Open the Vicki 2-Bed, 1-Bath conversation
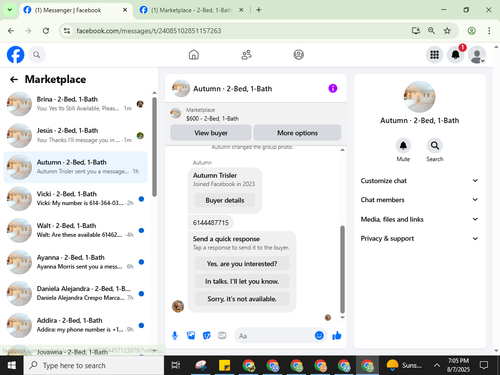 75,199
